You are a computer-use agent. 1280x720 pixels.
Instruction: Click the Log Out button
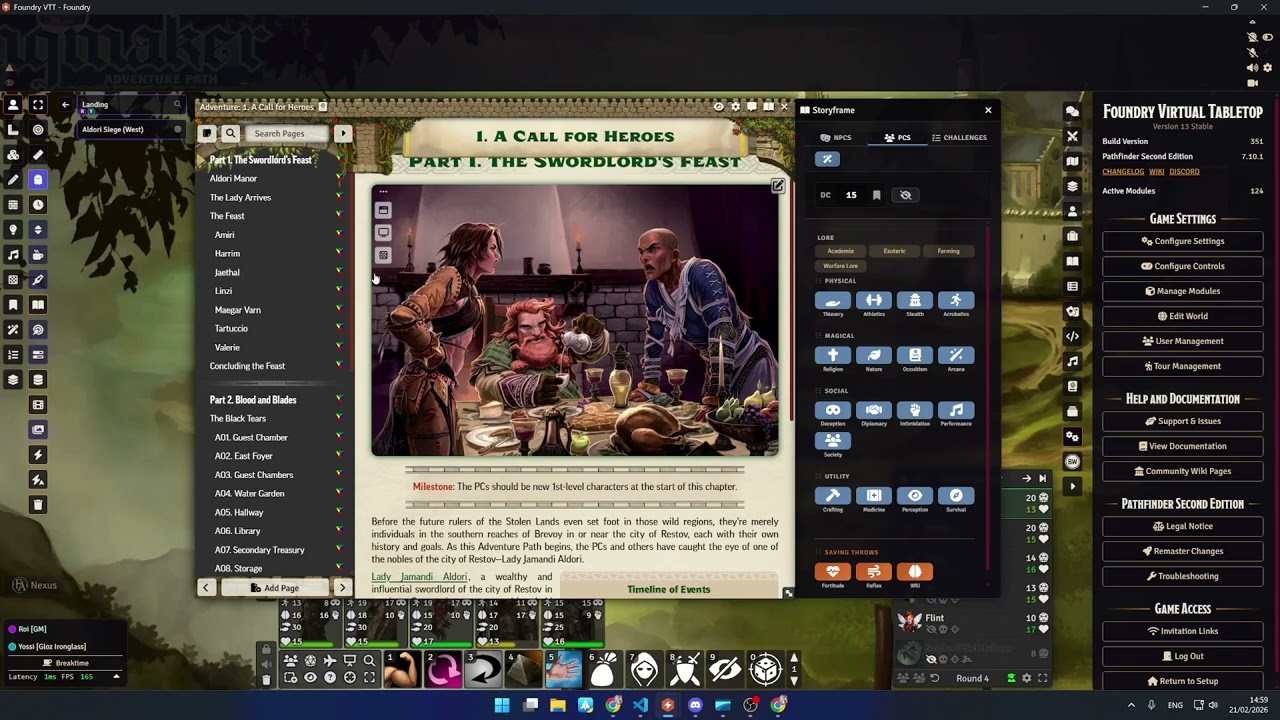point(1183,656)
